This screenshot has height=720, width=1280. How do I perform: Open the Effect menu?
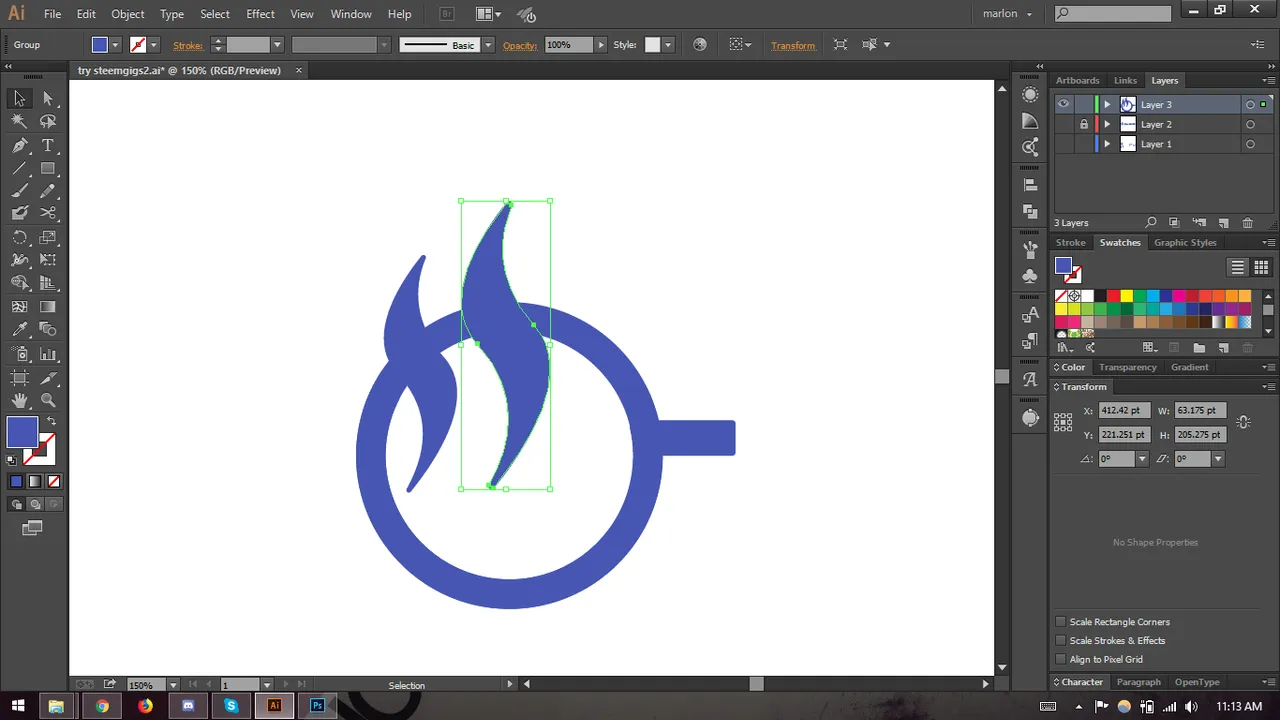(260, 14)
